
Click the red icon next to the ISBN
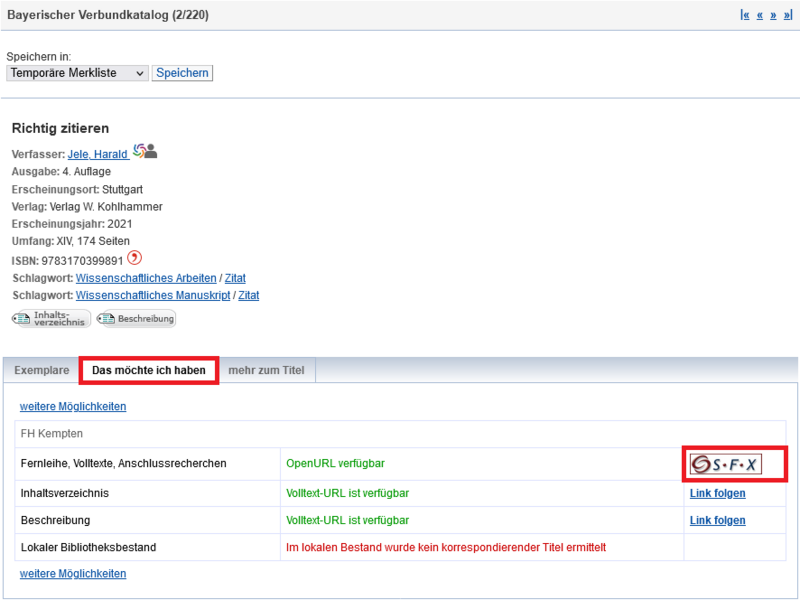[x=135, y=259]
